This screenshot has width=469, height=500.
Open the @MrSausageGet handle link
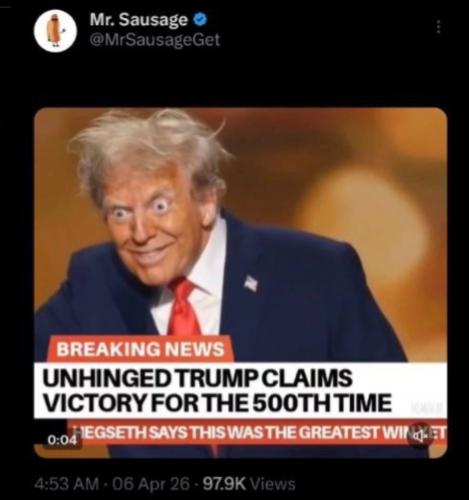click(155, 40)
